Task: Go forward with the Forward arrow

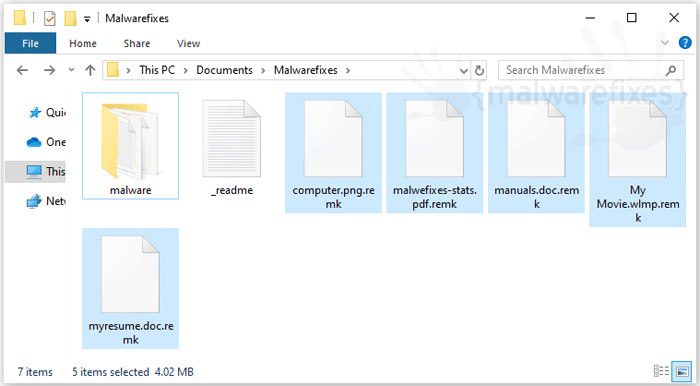Action: click(49, 70)
